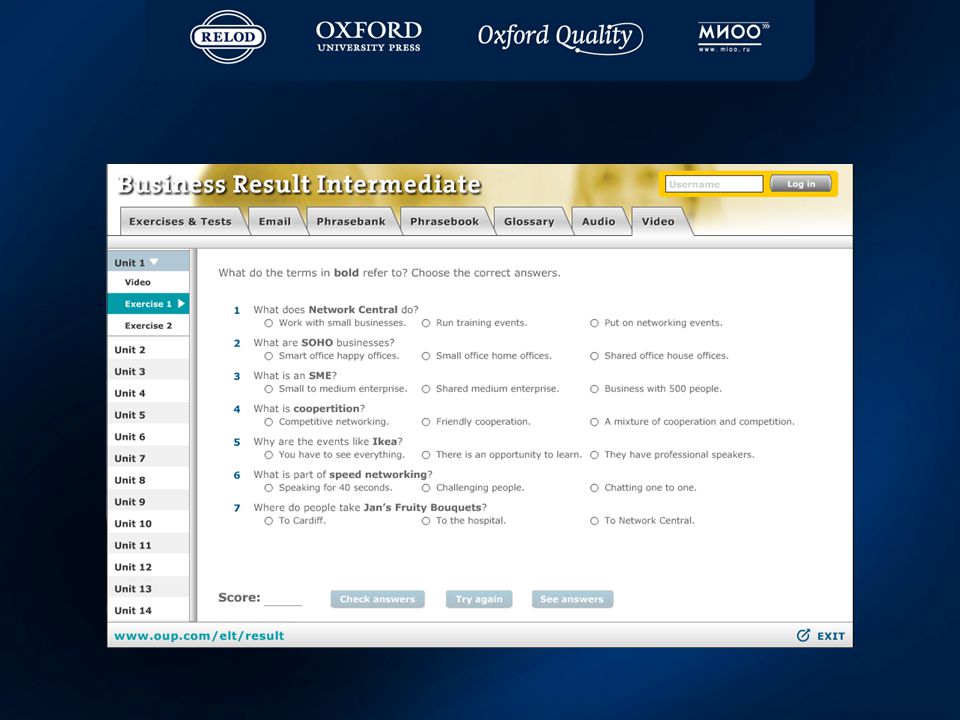Open Unit 10 in sidebar

tap(148, 523)
